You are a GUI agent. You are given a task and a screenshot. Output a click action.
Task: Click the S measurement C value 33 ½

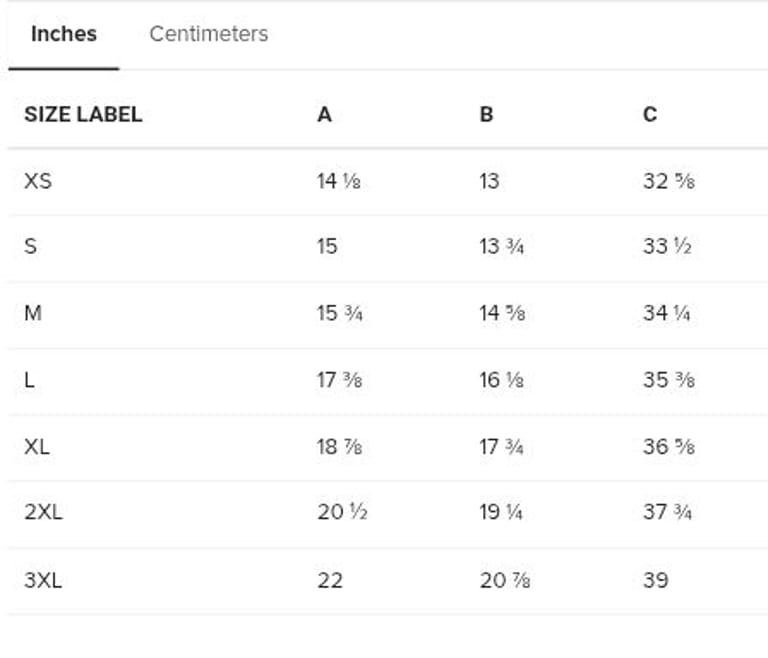[667, 246]
